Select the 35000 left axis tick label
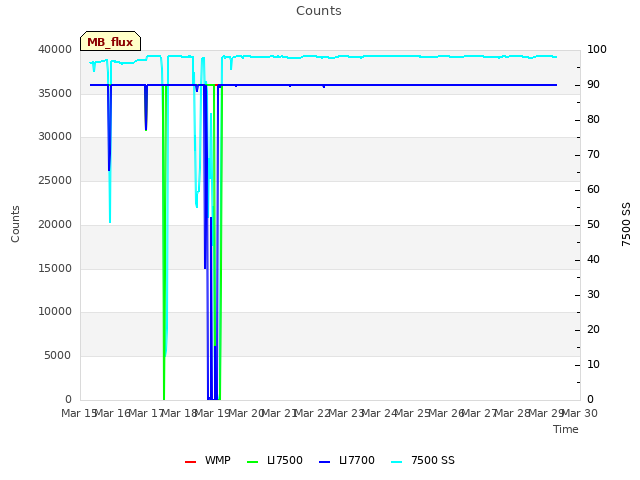The width and height of the screenshot is (640, 480). [55, 93]
